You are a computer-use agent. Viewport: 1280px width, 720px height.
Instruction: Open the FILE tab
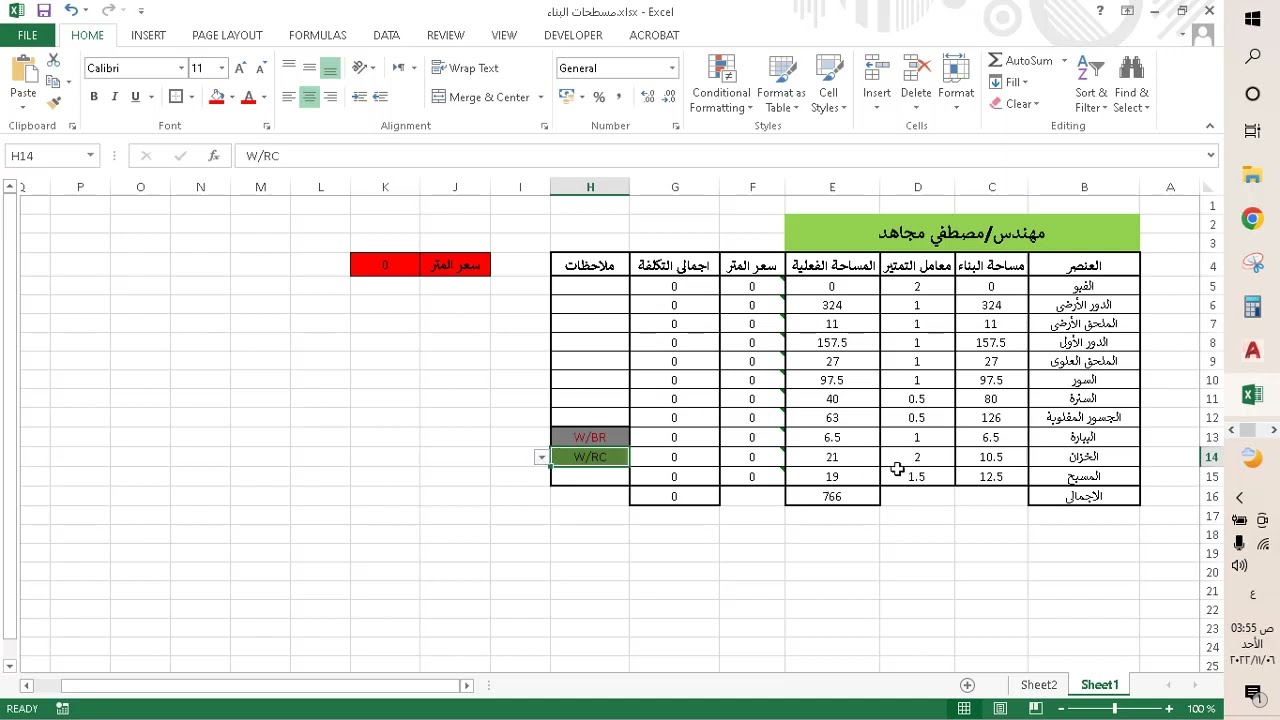[x=28, y=35]
